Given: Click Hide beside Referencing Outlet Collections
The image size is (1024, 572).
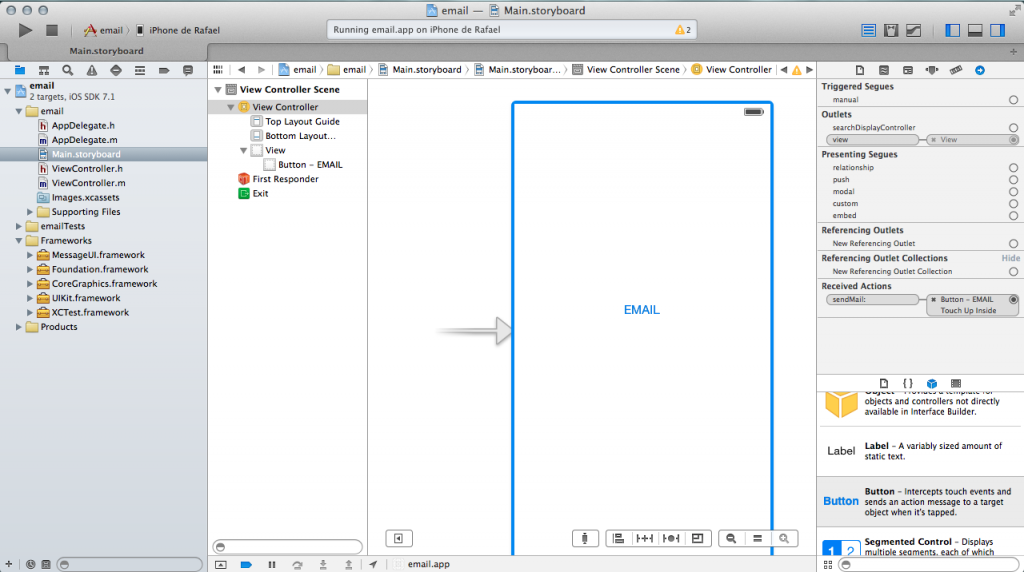Looking at the screenshot, I should [x=1010, y=258].
